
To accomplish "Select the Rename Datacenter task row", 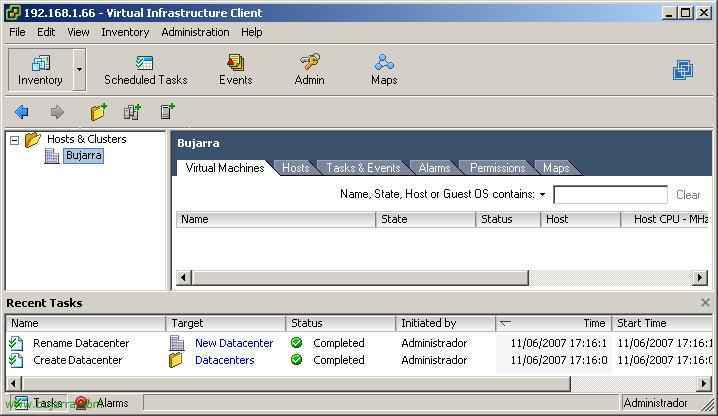I will [x=359, y=343].
